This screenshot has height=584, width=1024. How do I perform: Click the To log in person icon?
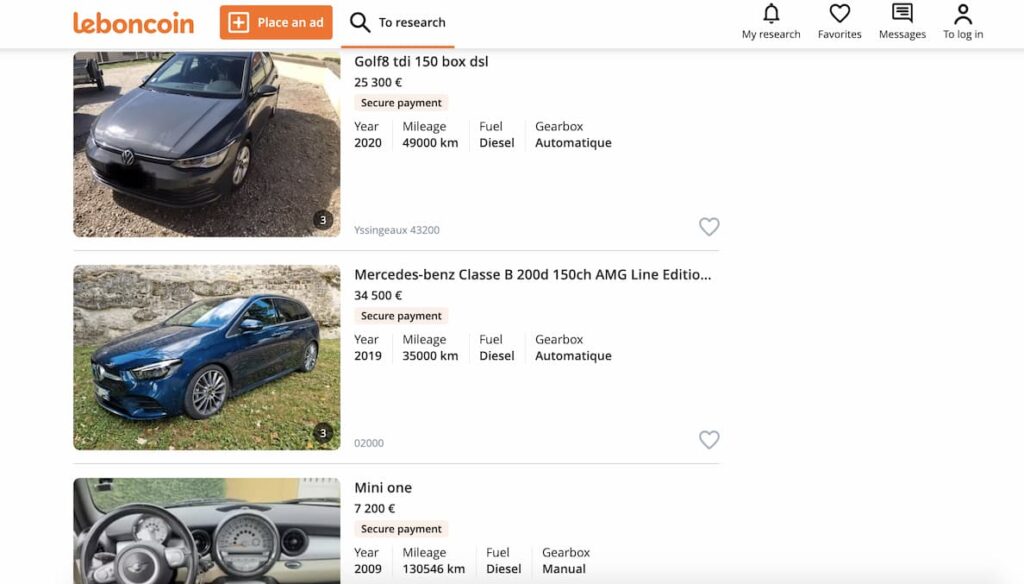[963, 14]
